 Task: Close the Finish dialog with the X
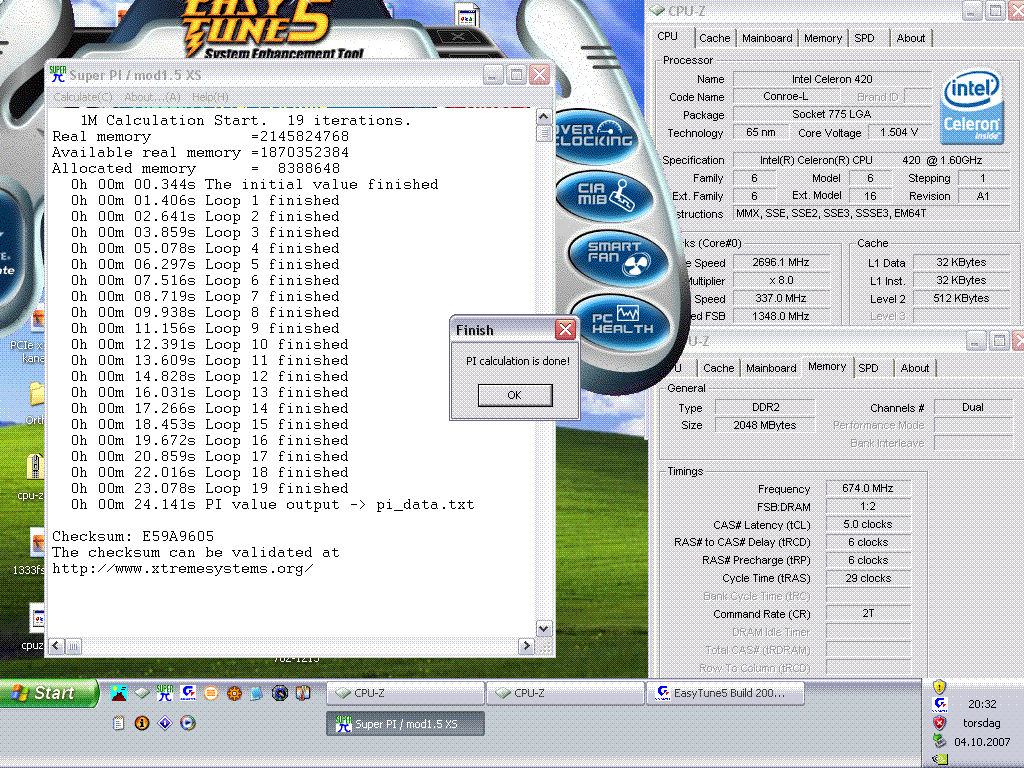click(565, 330)
